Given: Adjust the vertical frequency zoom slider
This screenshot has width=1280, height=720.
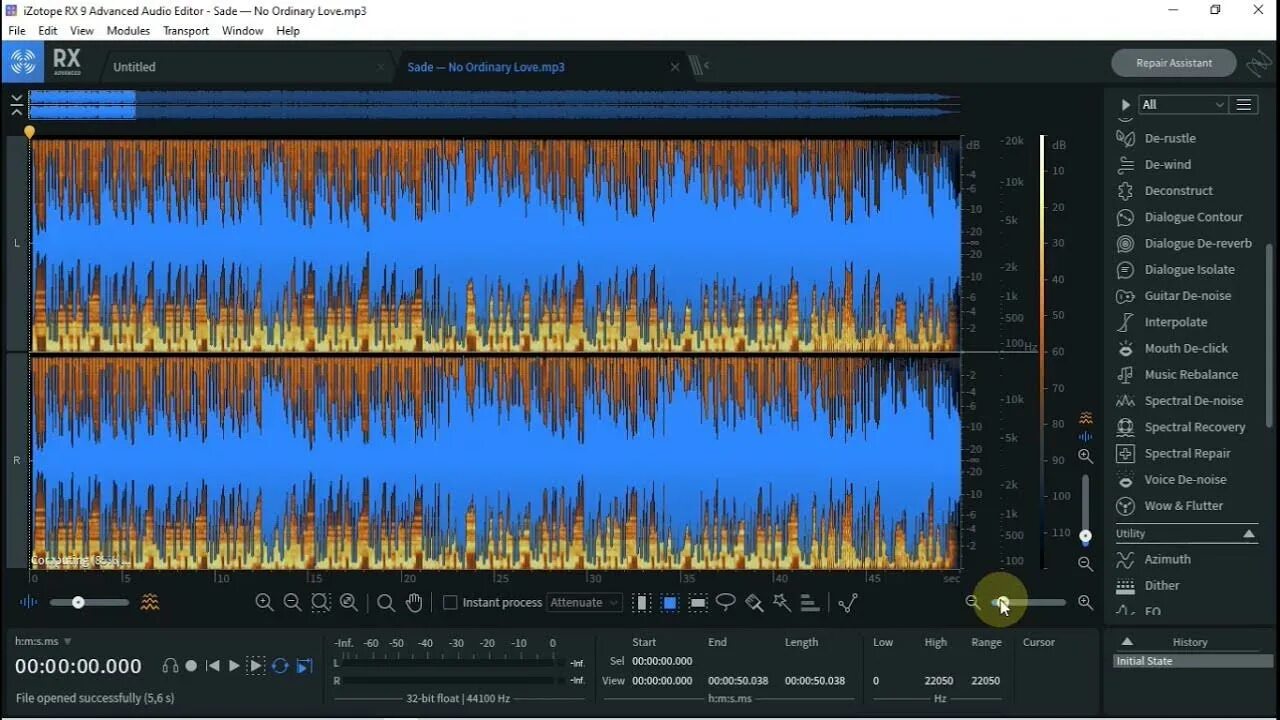Looking at the screenshot, I should coord(1085,508).
